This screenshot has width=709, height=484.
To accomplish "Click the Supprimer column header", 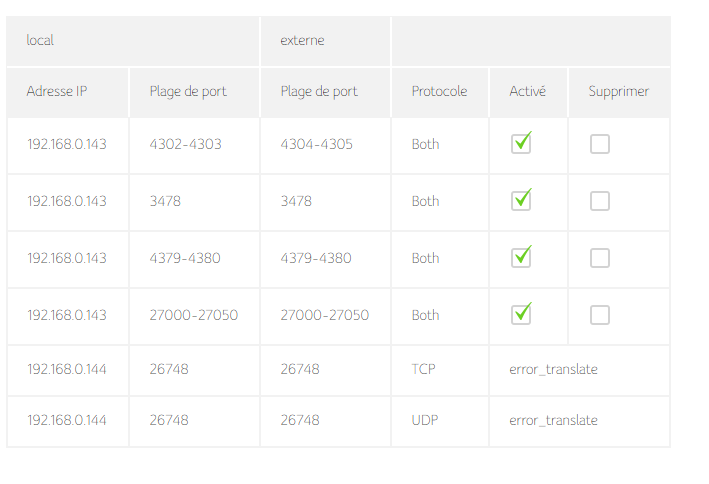I will coord(618,92).
